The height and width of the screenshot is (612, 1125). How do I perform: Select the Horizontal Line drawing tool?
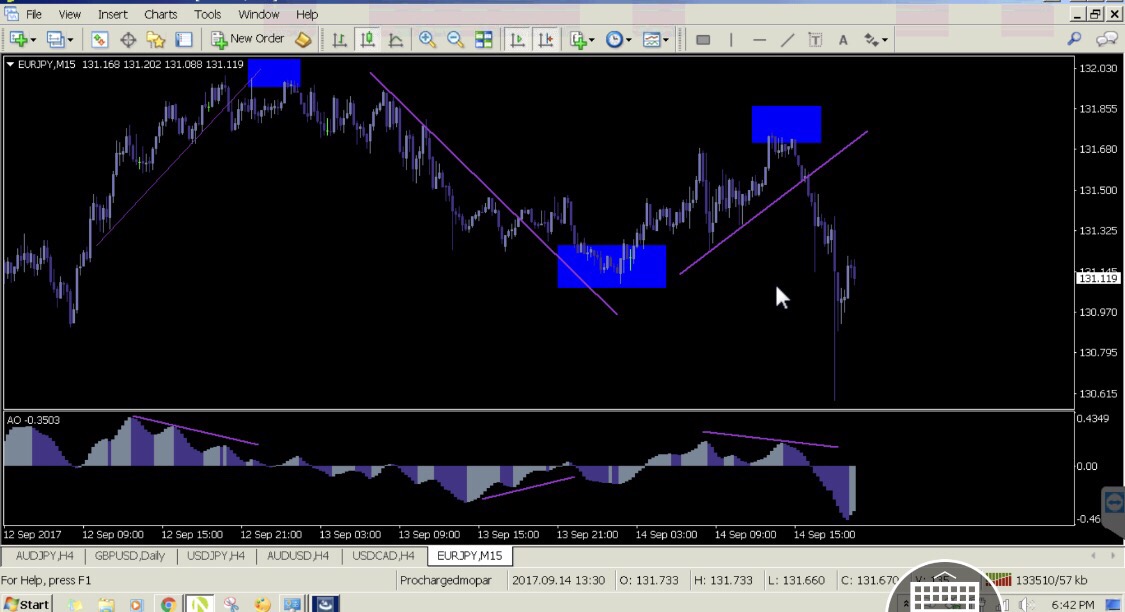tap(759, 39)
